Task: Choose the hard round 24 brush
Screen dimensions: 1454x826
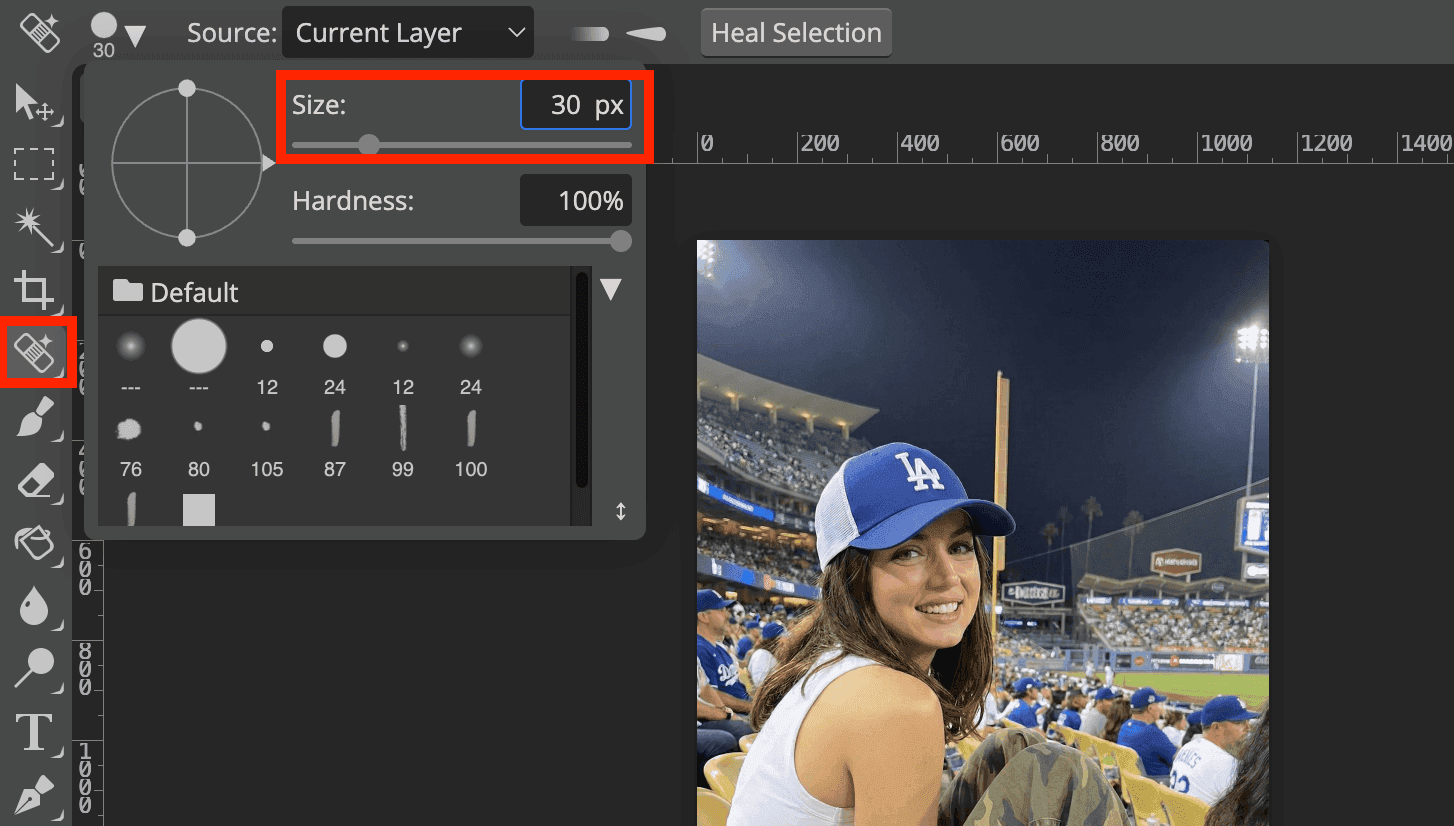Action: pyautogui.click(x=335, y=346)
